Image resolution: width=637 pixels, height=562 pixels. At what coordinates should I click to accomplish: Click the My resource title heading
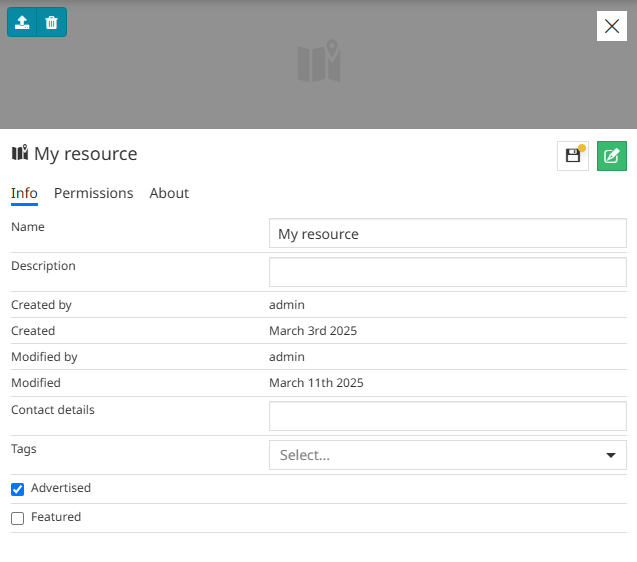point(86,154)
